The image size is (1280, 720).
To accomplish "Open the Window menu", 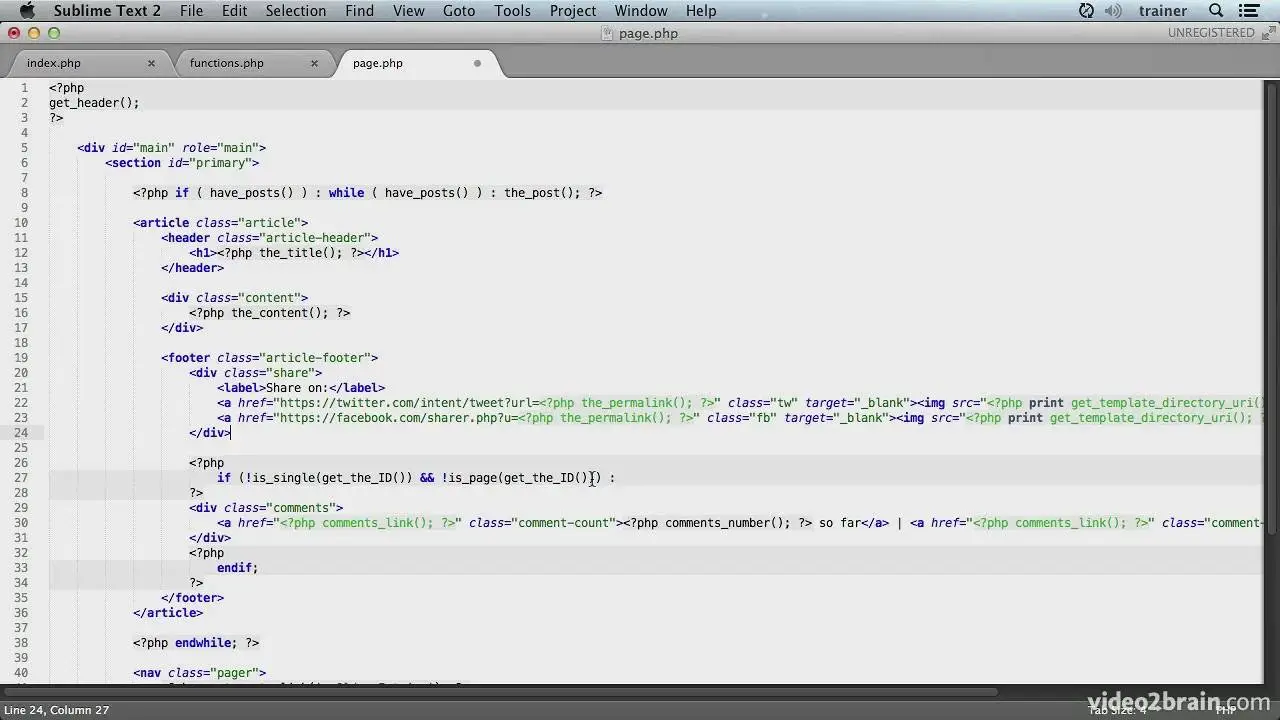I will (x=641, y=11).
